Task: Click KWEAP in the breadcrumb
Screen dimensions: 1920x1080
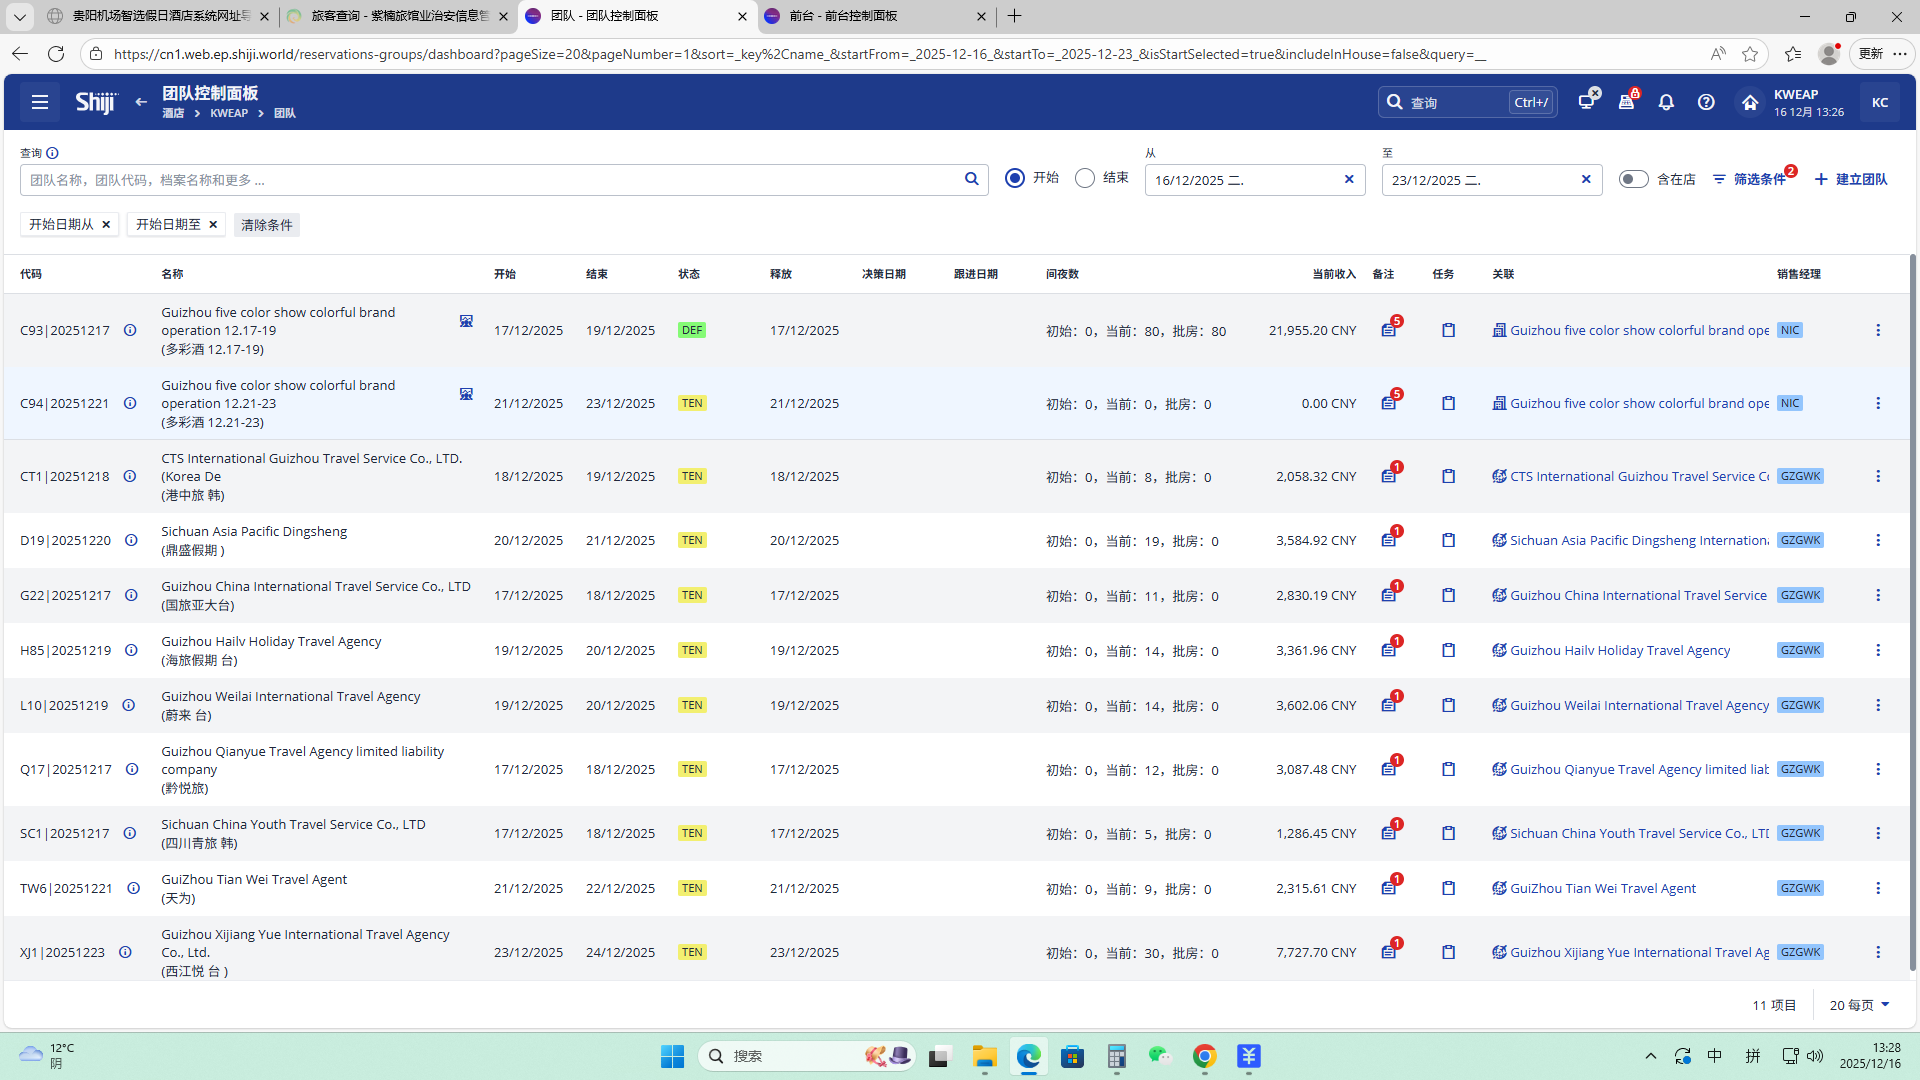Action: pyautogui.click(x=229, y=114)
